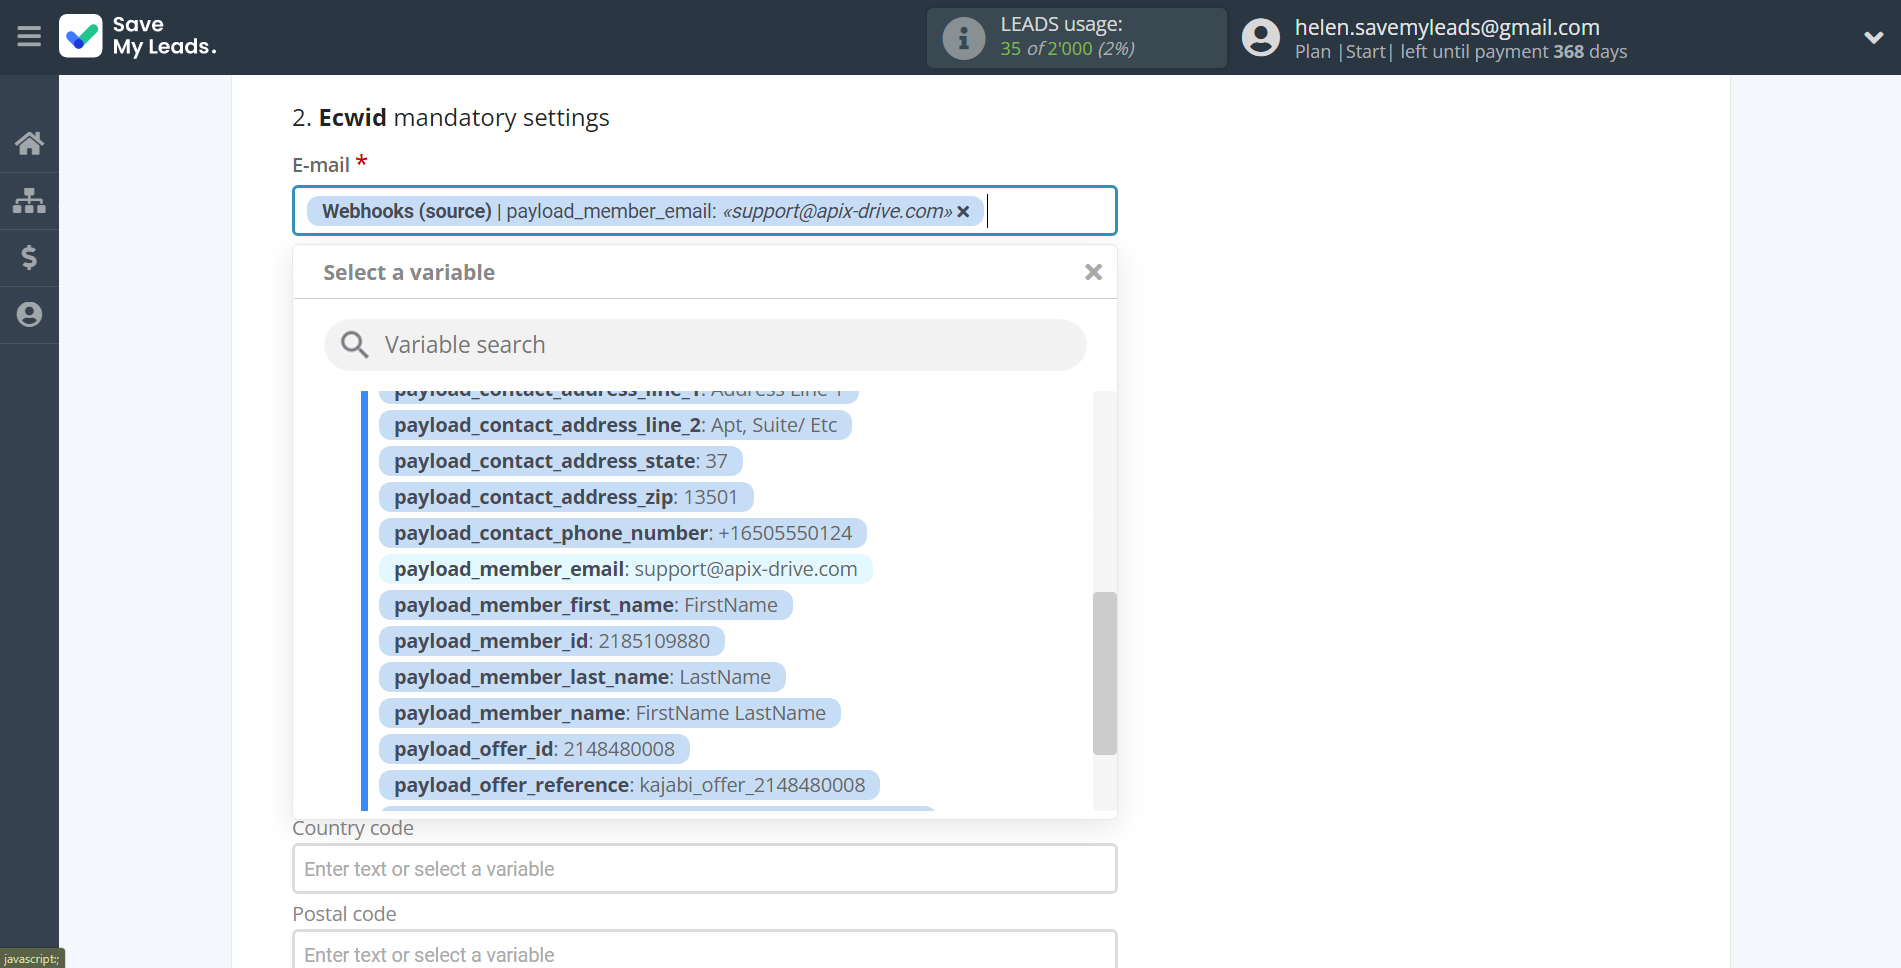Open the hamburger menu
Screen dimensions: 1901x968
pos(29,37)
